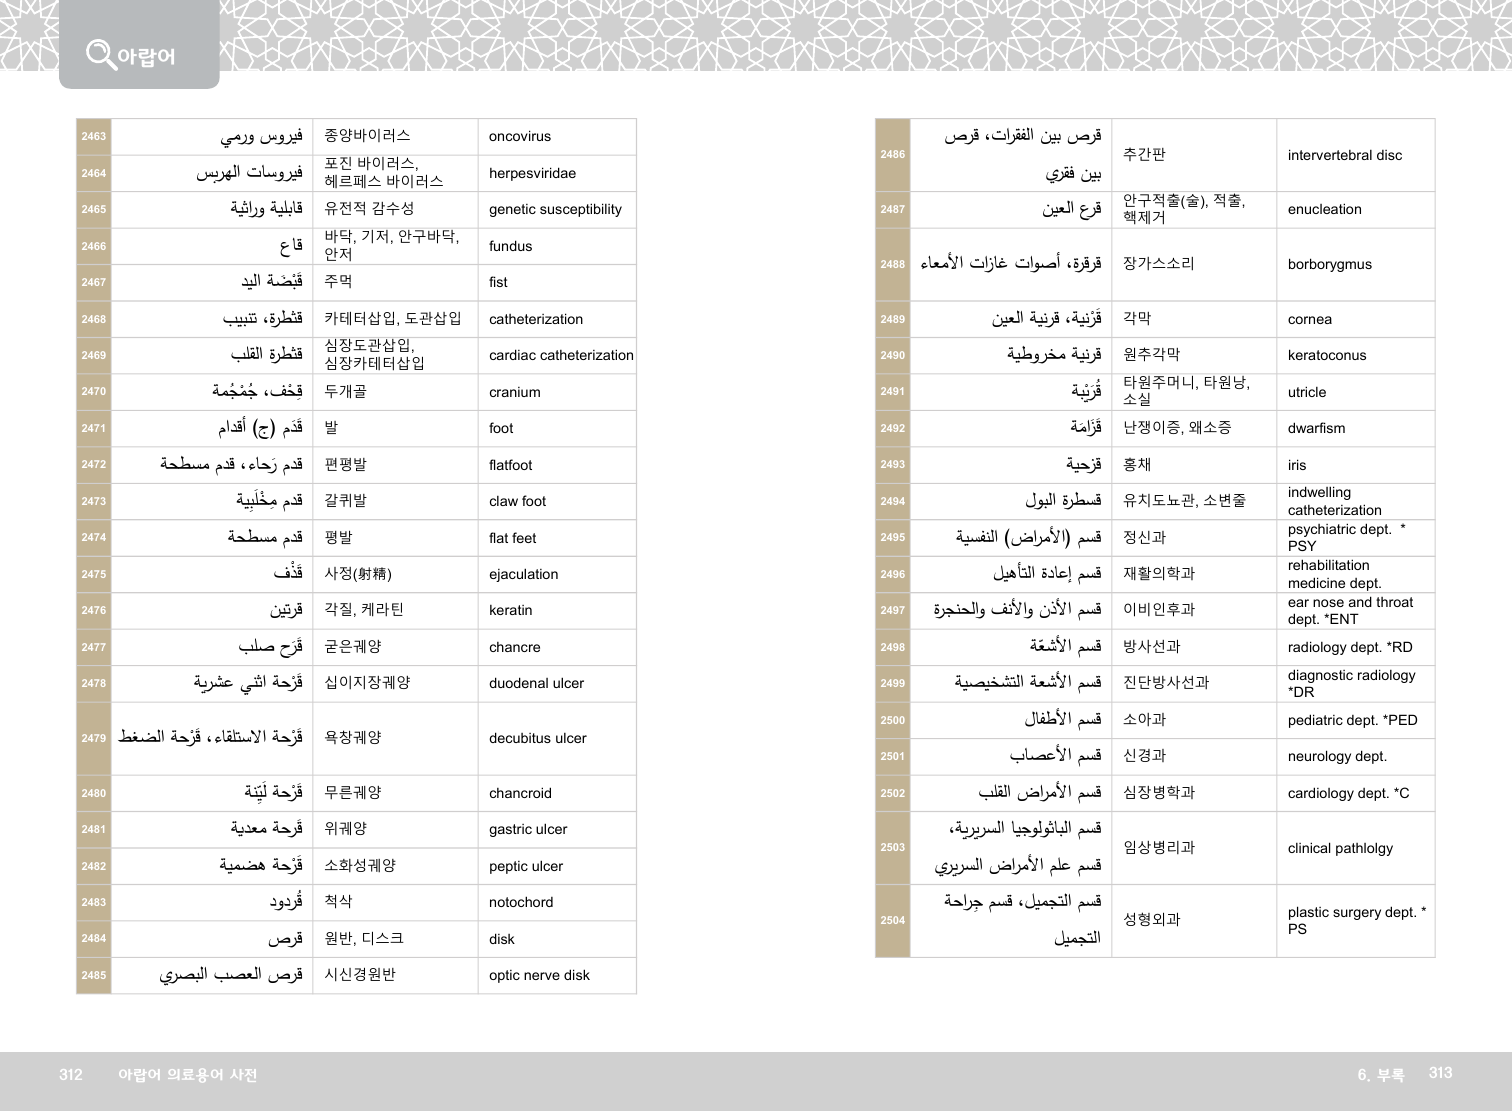The height and width of the screenshot is (1111, 1512).
Task: Click the 'claw foot' entry
Action: pyautogui.click(x=517, y=501)
